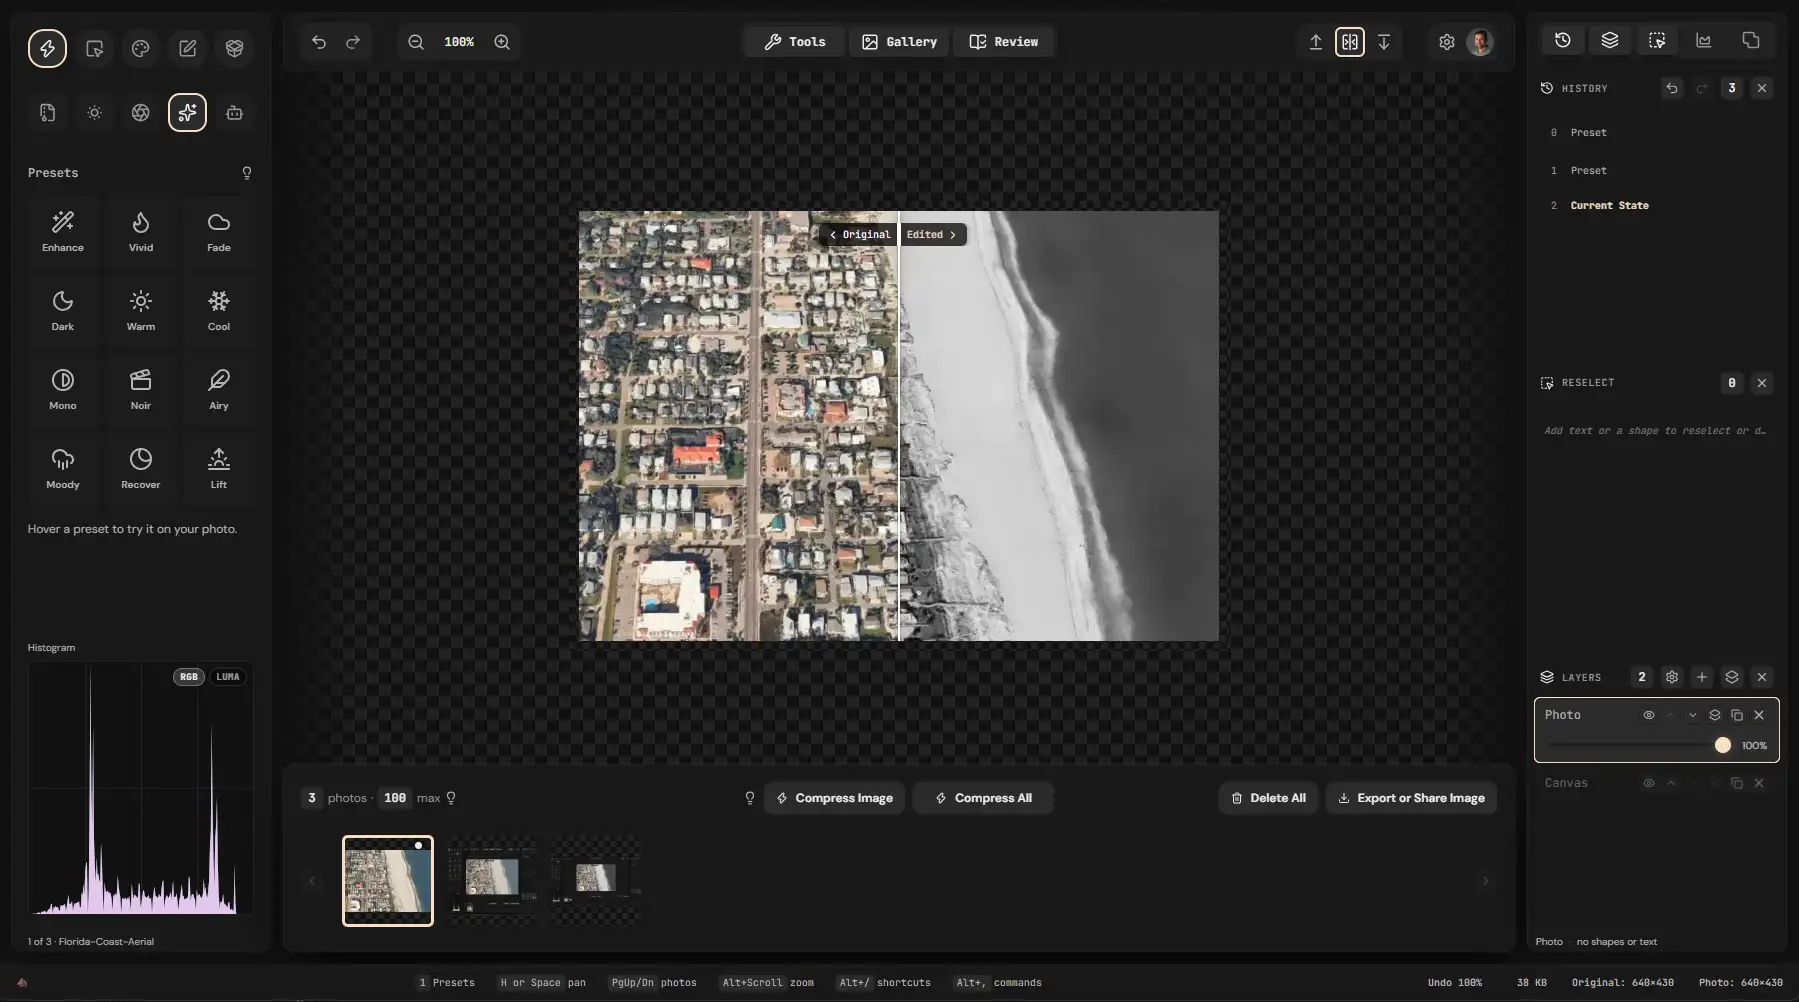Open the Tools tab
This screenshot has height=1002, width=1799.
coord(795,42)
